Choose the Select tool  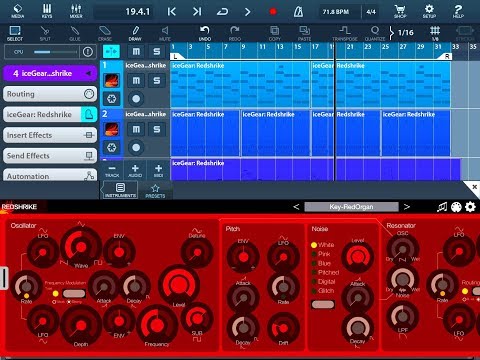15,33
